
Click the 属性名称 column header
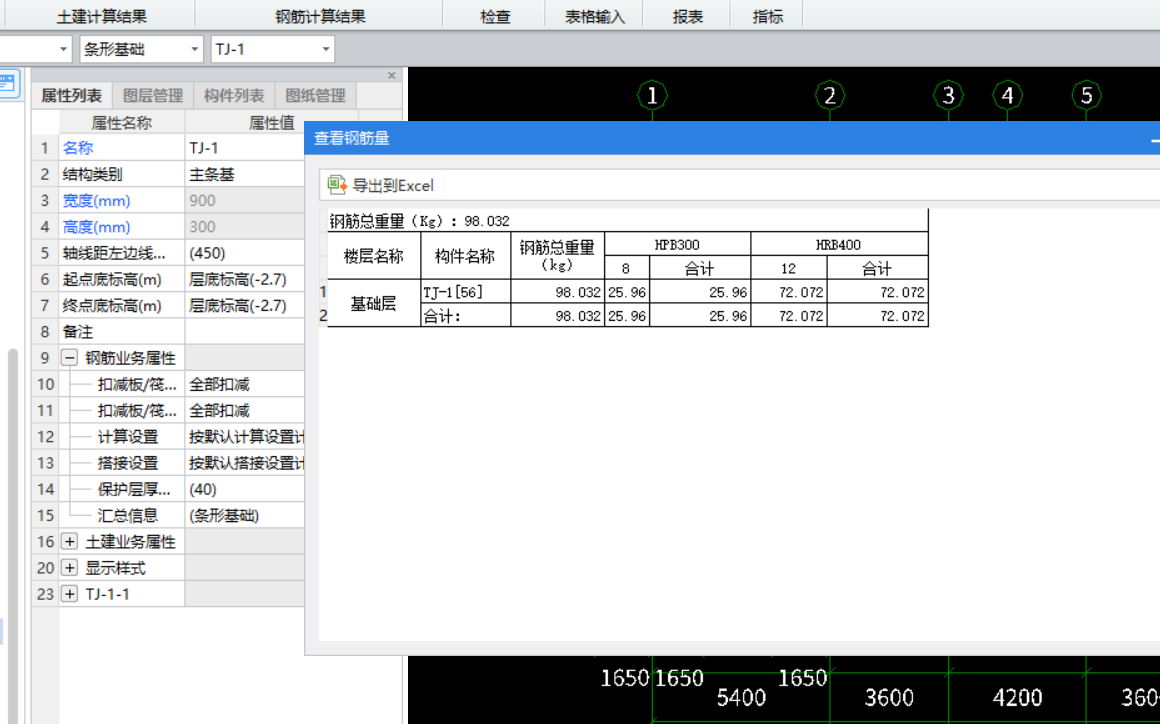click(x=122, y=123)
